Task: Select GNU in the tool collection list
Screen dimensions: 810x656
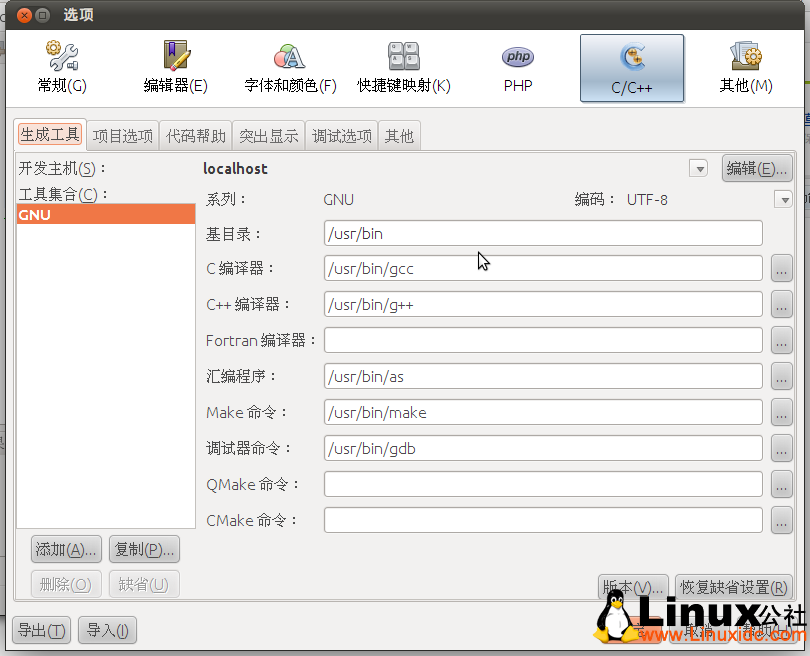Action: [x=105, y=214]
